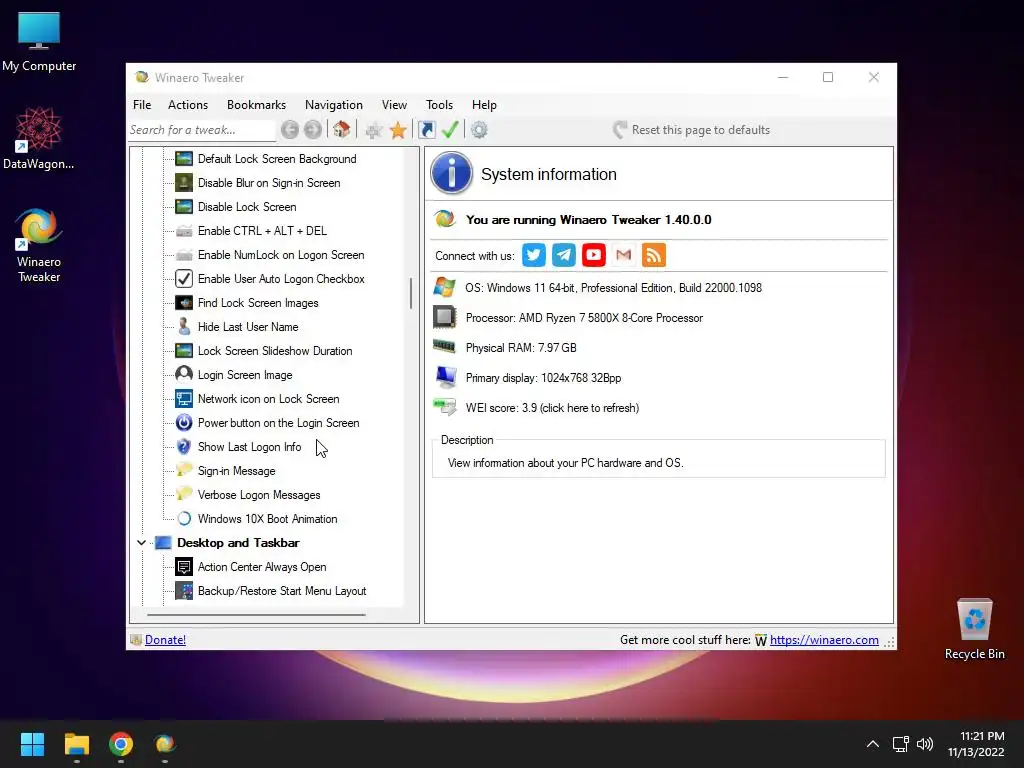Select Disable Blur on Sign-in Screen
1024x768 pixels.
point(268,183)
